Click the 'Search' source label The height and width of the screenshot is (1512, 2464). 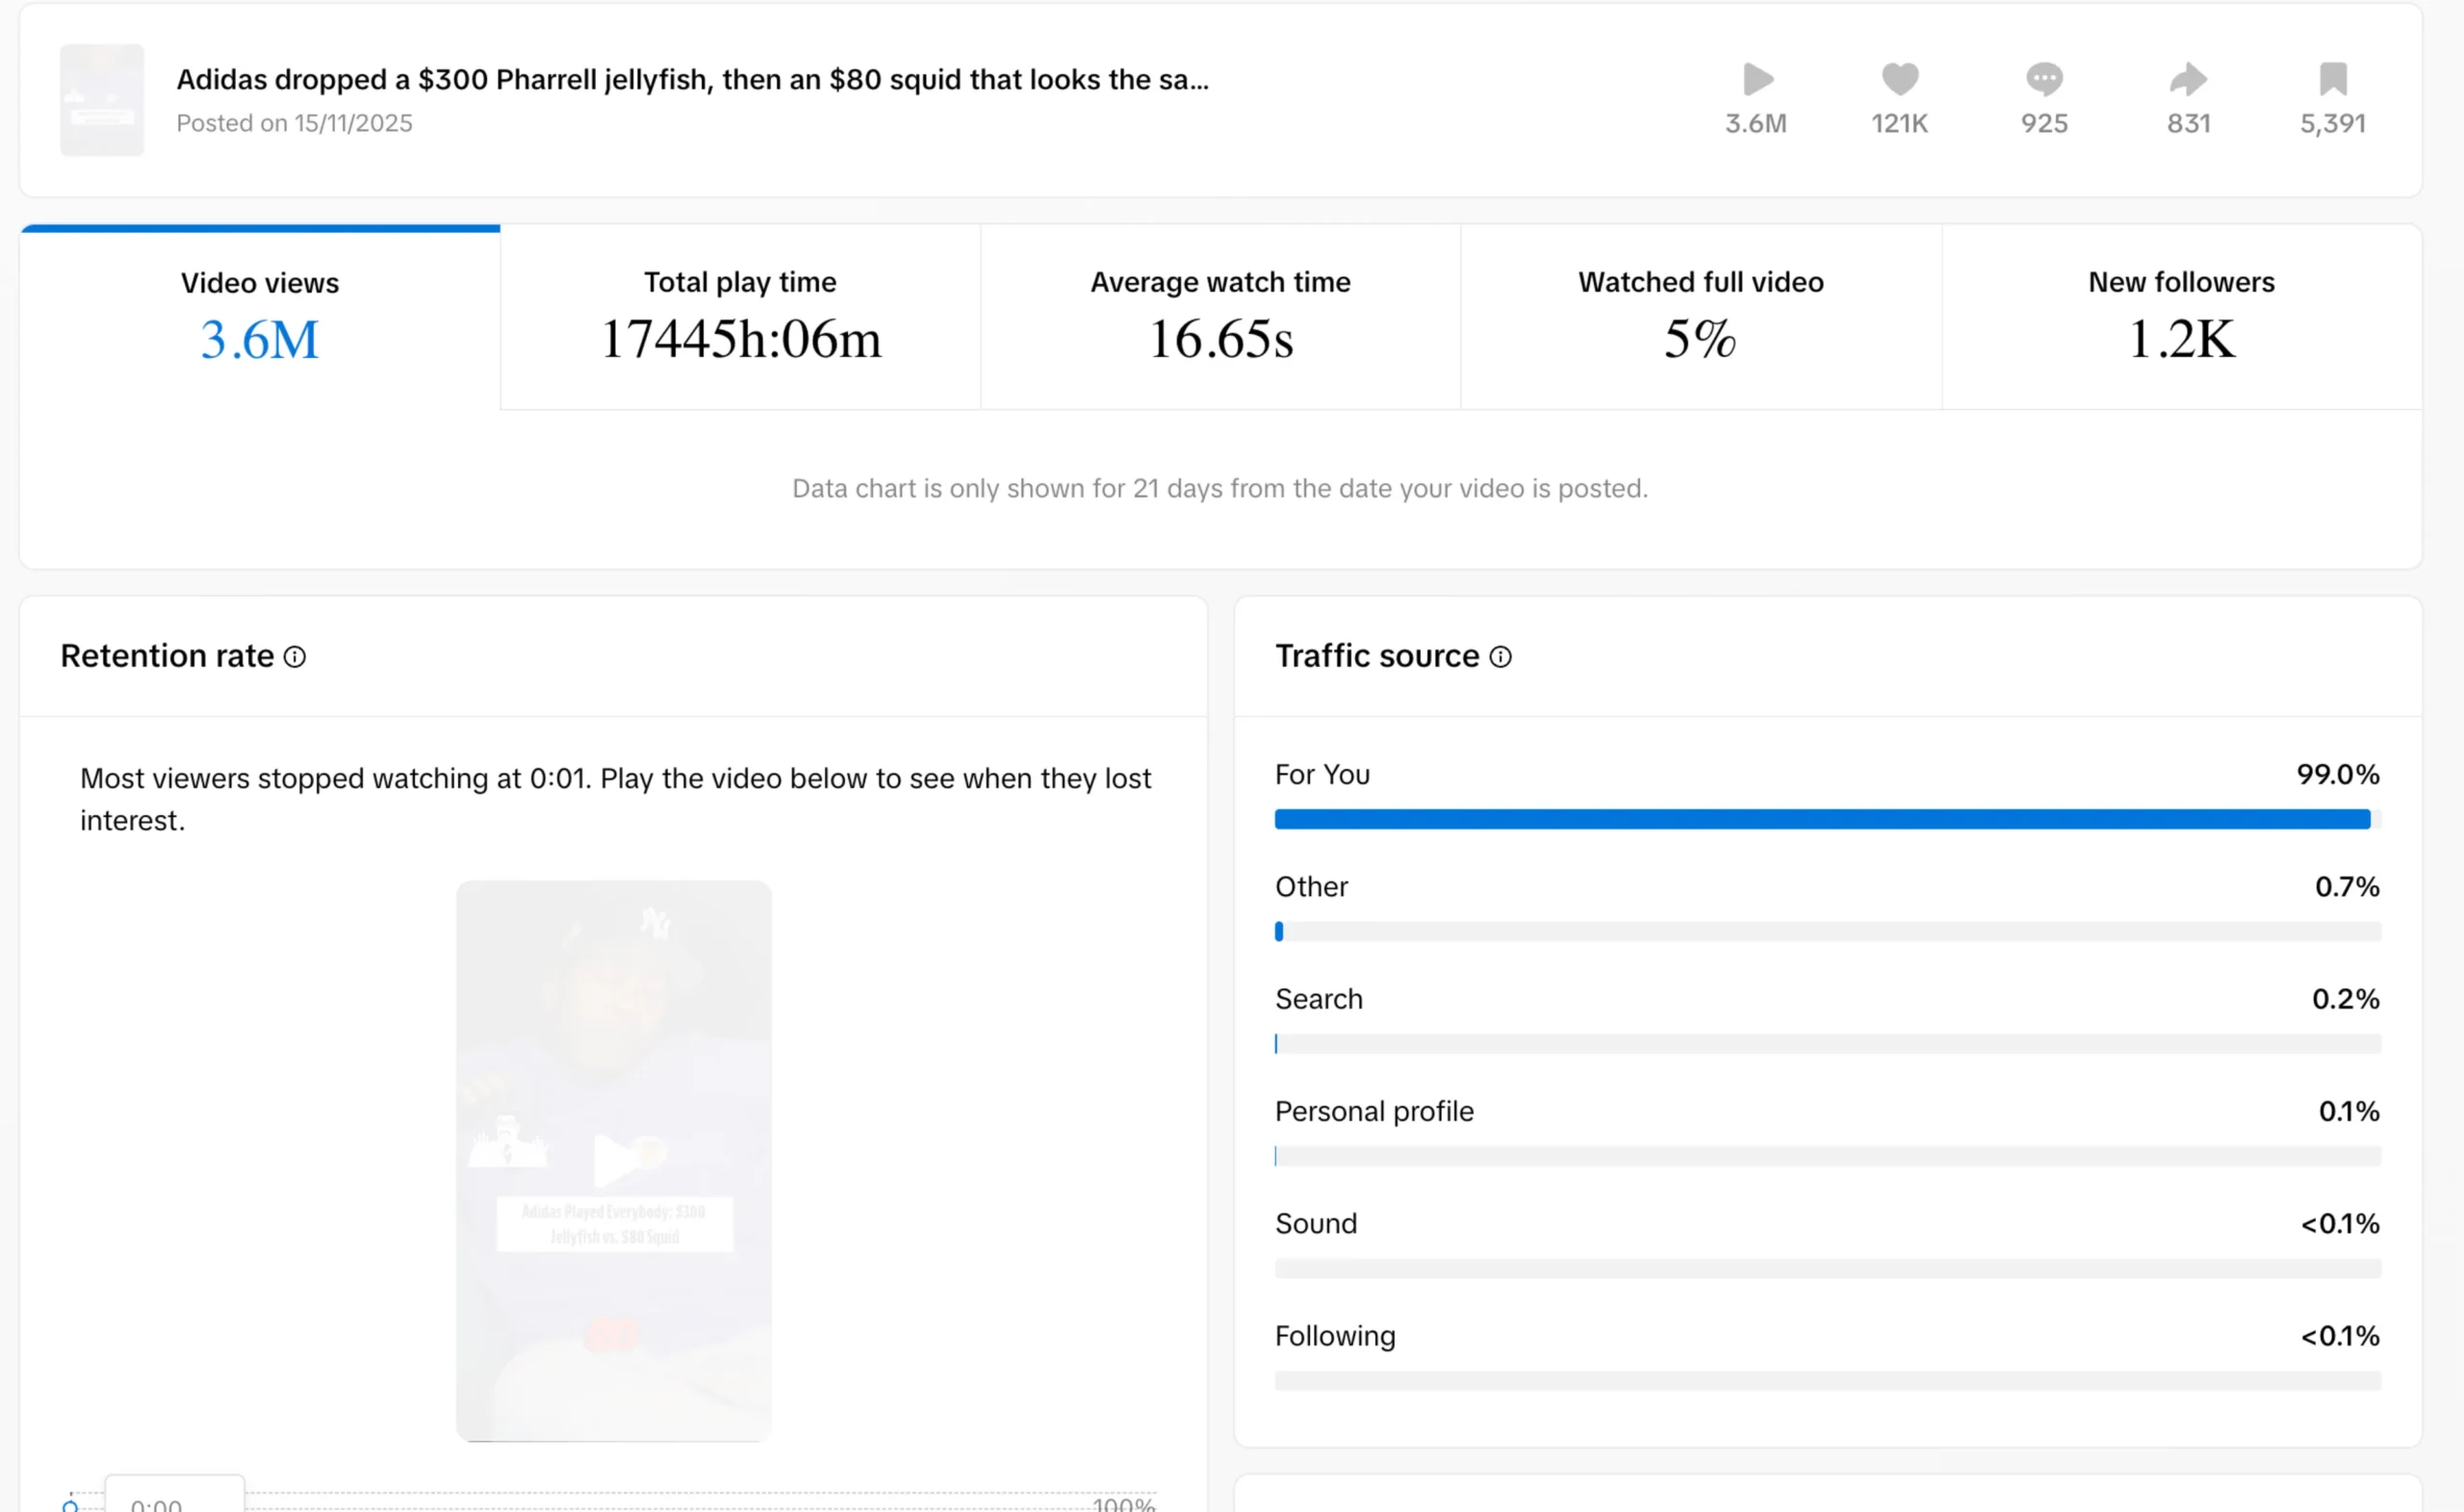[x=1318, y=999]
